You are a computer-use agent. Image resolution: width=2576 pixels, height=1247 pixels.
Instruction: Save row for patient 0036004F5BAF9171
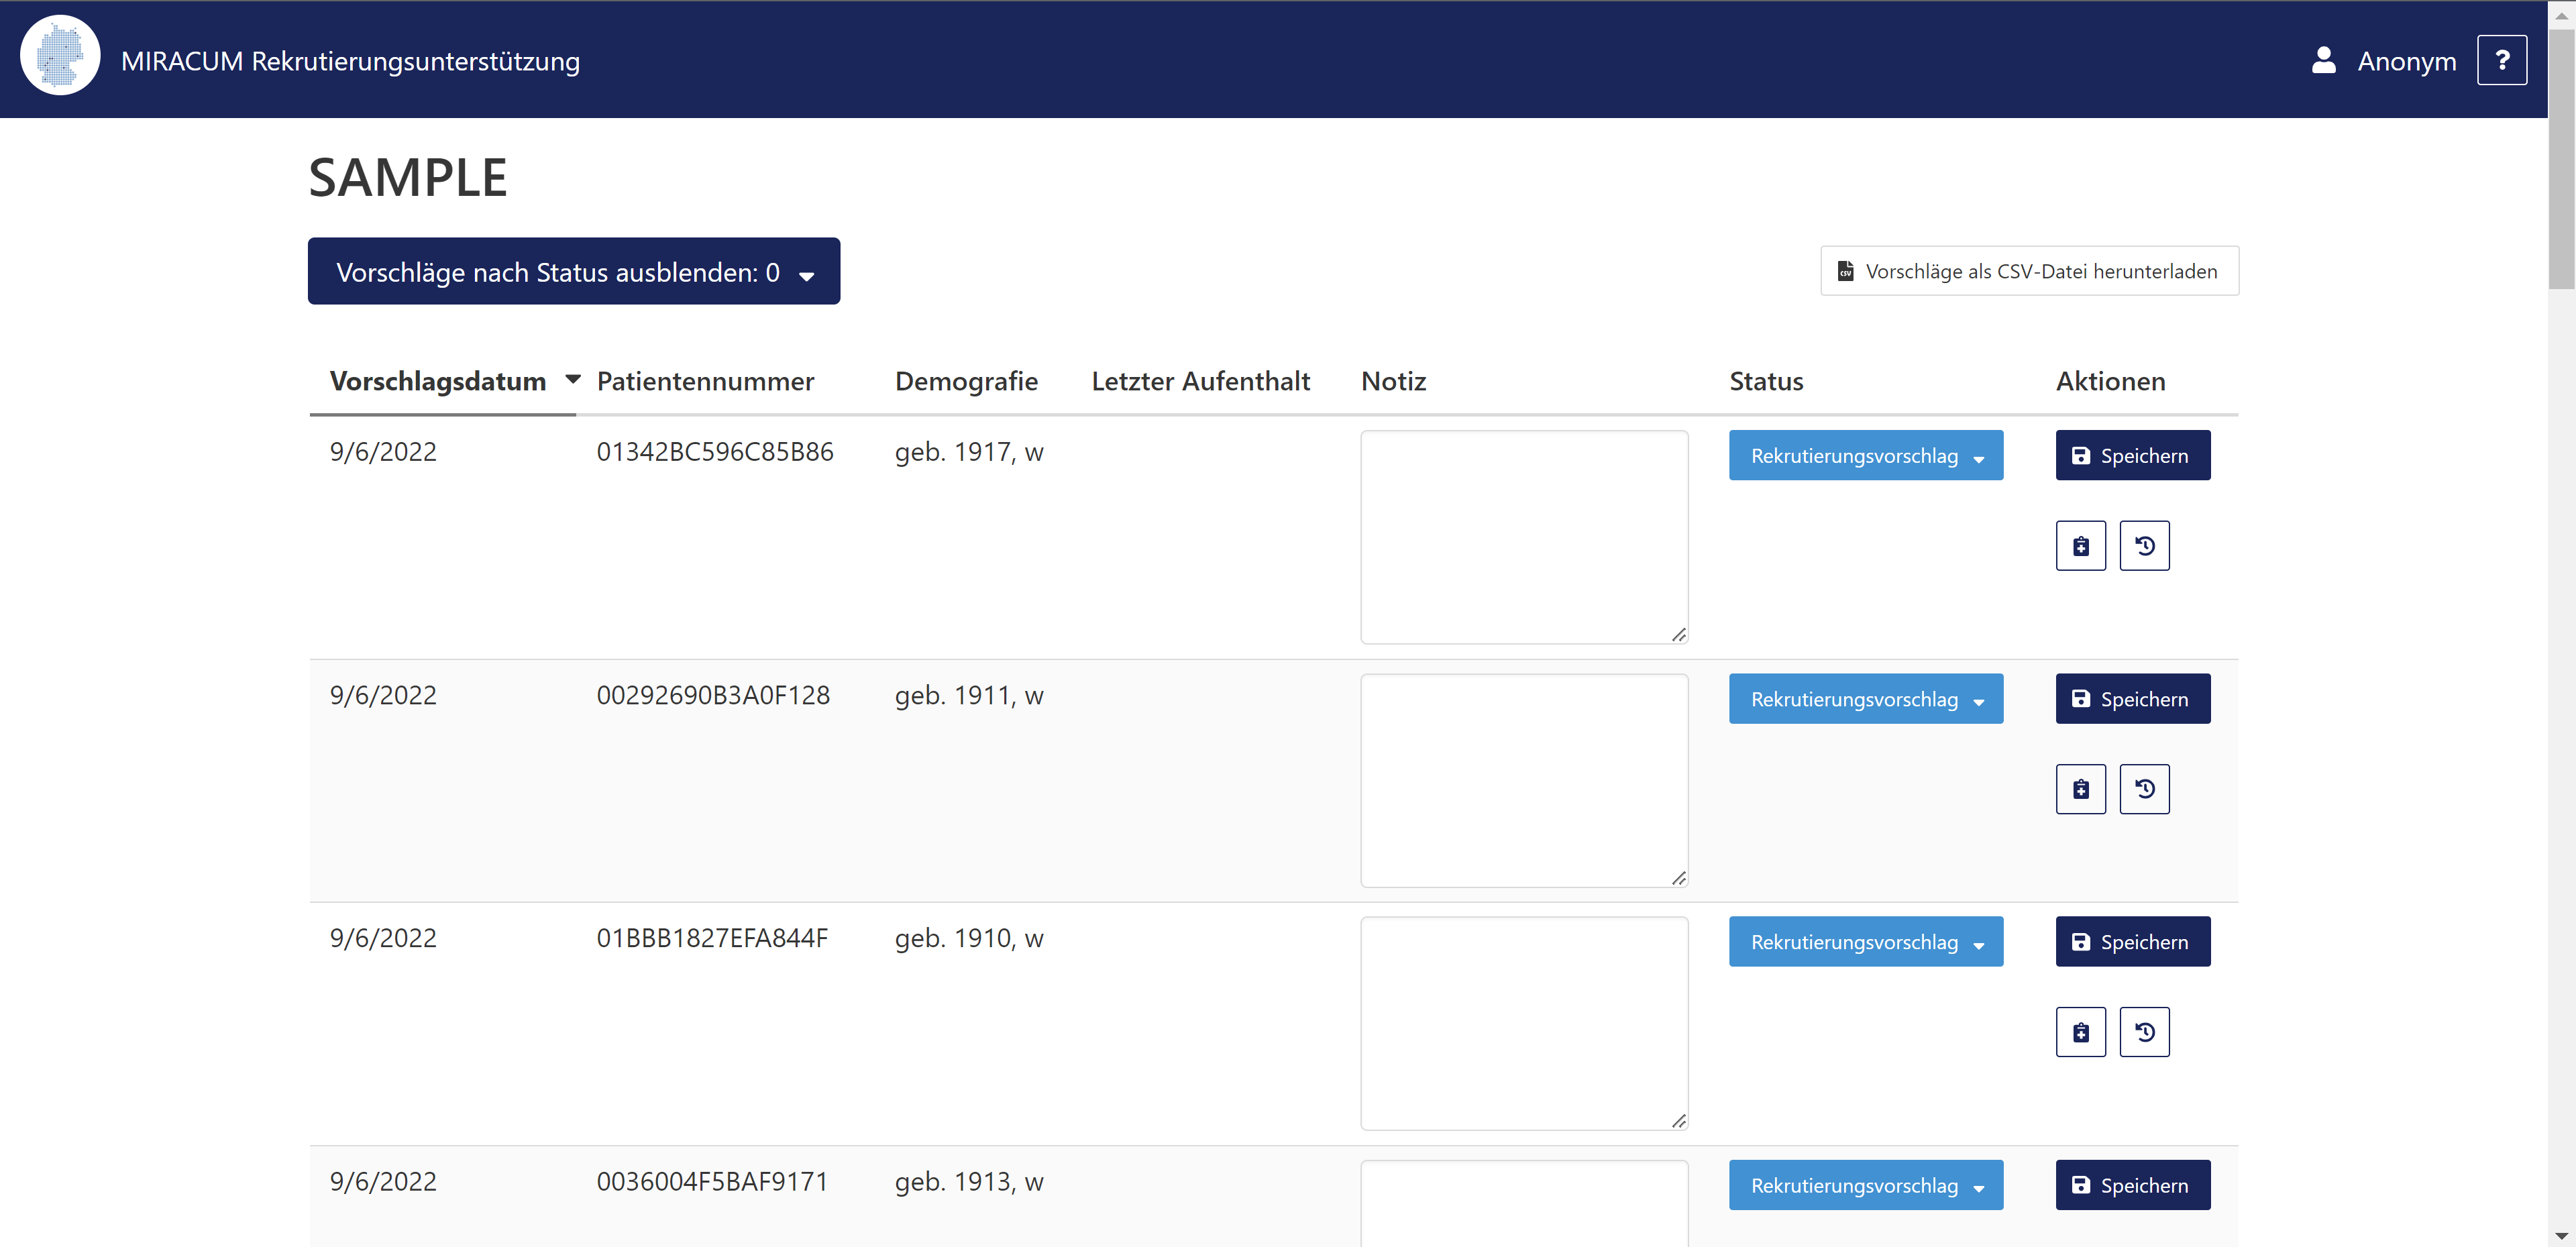pyautogui.click(x=2132, y=1184)
